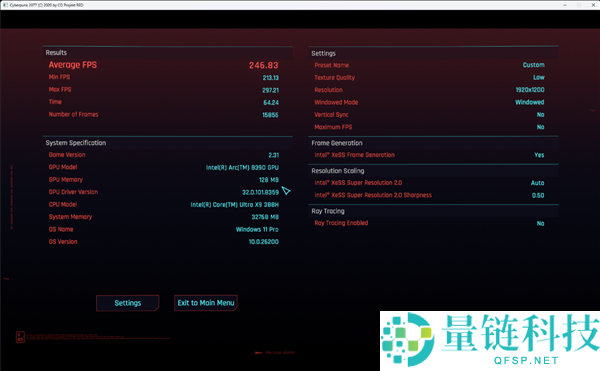Click the Ray Tracing Enabled value No

pyautogui.click(x=540, y=223)
